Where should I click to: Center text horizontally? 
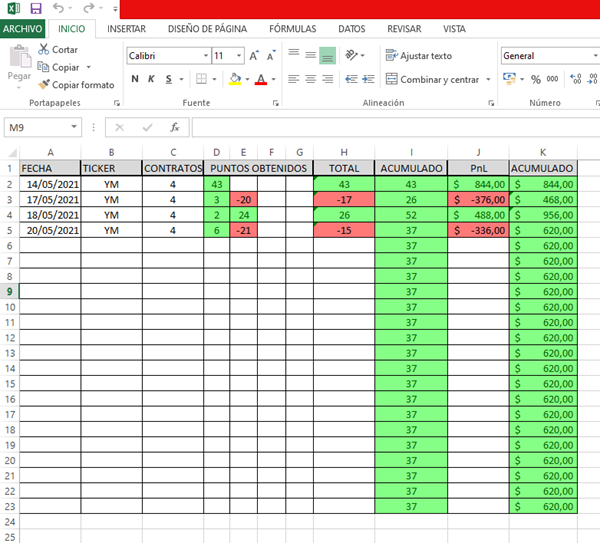(310, 79)
